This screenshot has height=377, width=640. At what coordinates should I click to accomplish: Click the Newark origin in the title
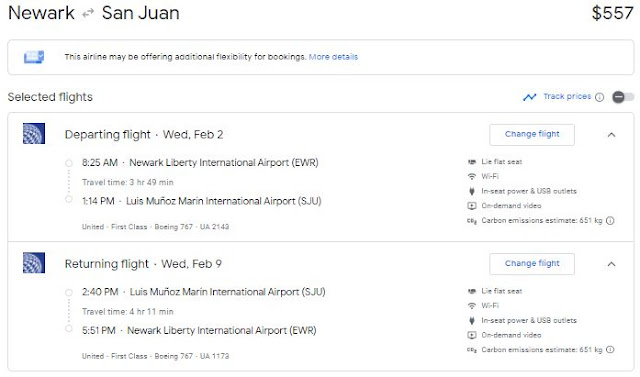tap(41, 13)
